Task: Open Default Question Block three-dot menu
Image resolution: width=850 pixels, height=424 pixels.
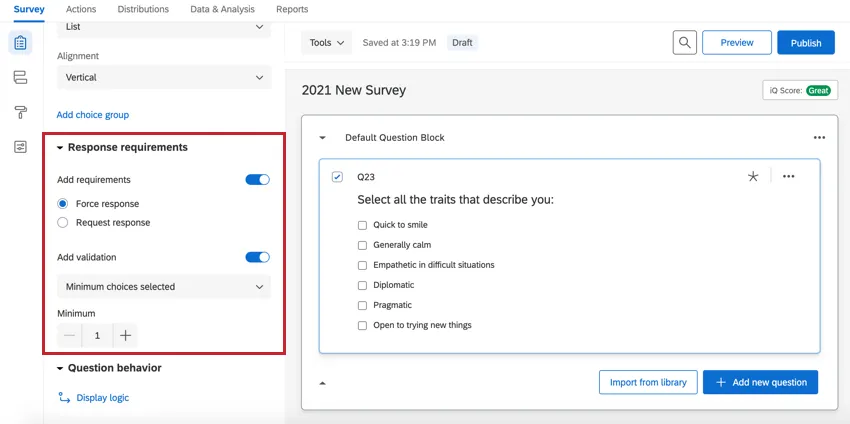Action: pos(819,138)
